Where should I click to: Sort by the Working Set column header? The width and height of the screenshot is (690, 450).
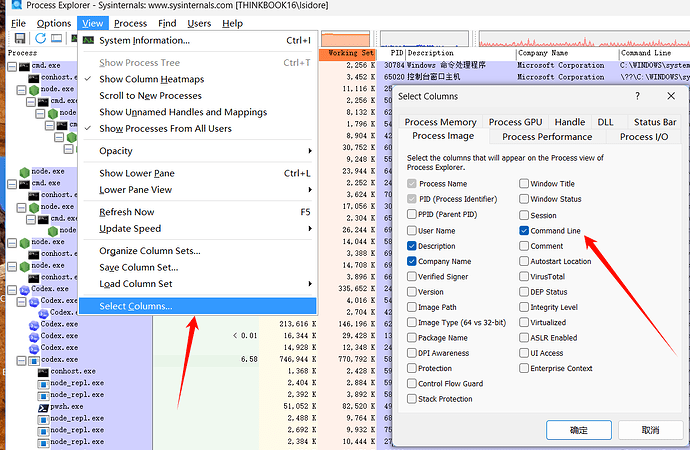pos(348,53)
